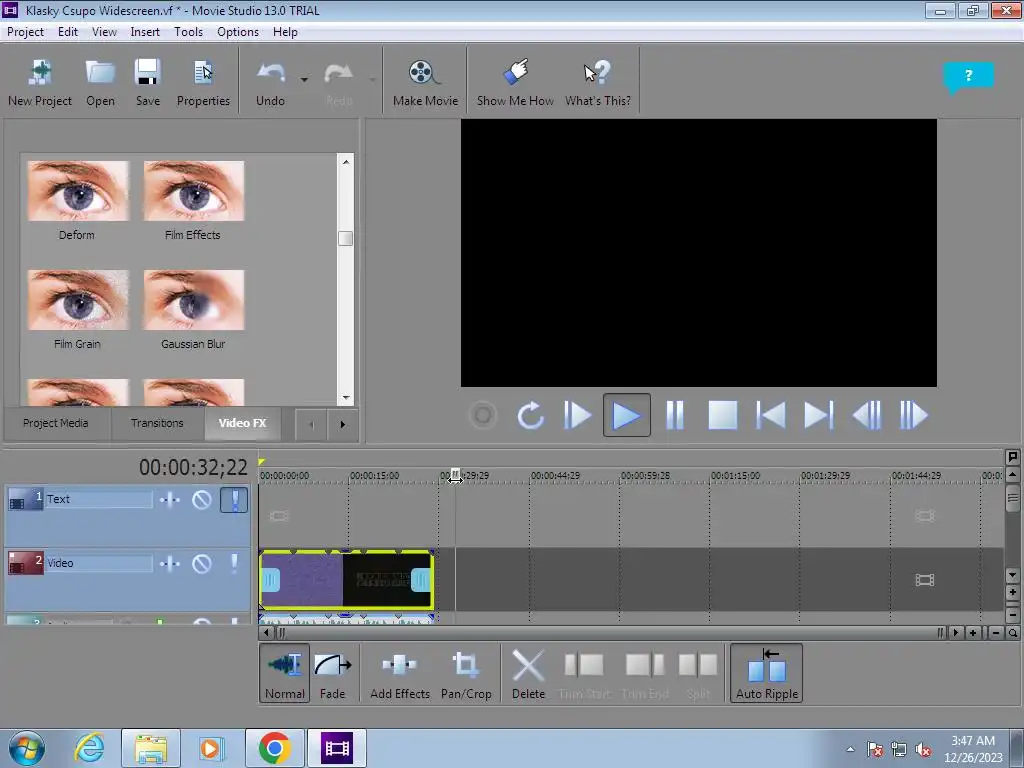Expand the Undo history dropdown
The width and height of the screenshot is (1024, 768).
[304, 80]
